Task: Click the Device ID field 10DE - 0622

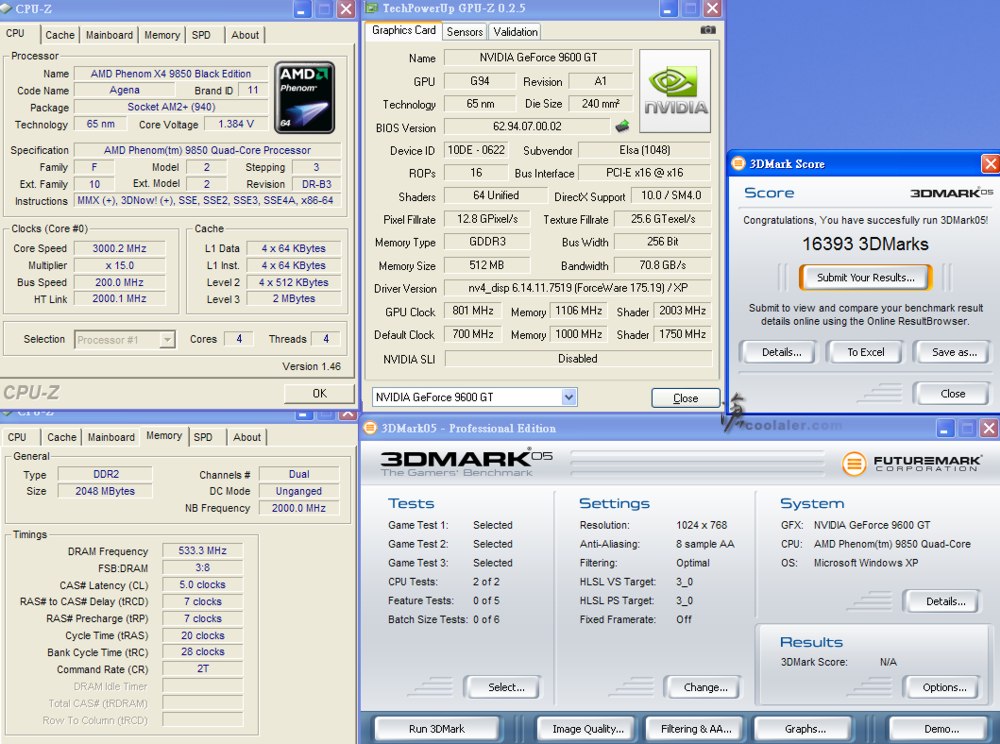Action: click(x=476, y=150)
